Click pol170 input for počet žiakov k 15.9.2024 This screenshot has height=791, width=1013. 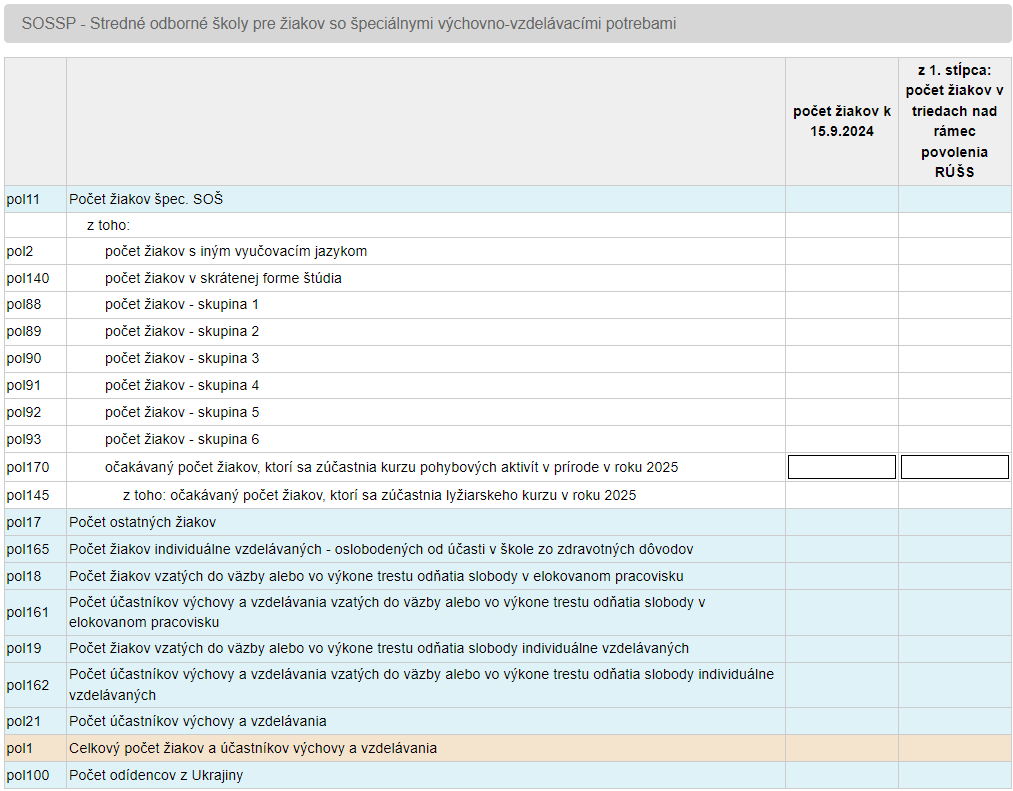[841, 467]
